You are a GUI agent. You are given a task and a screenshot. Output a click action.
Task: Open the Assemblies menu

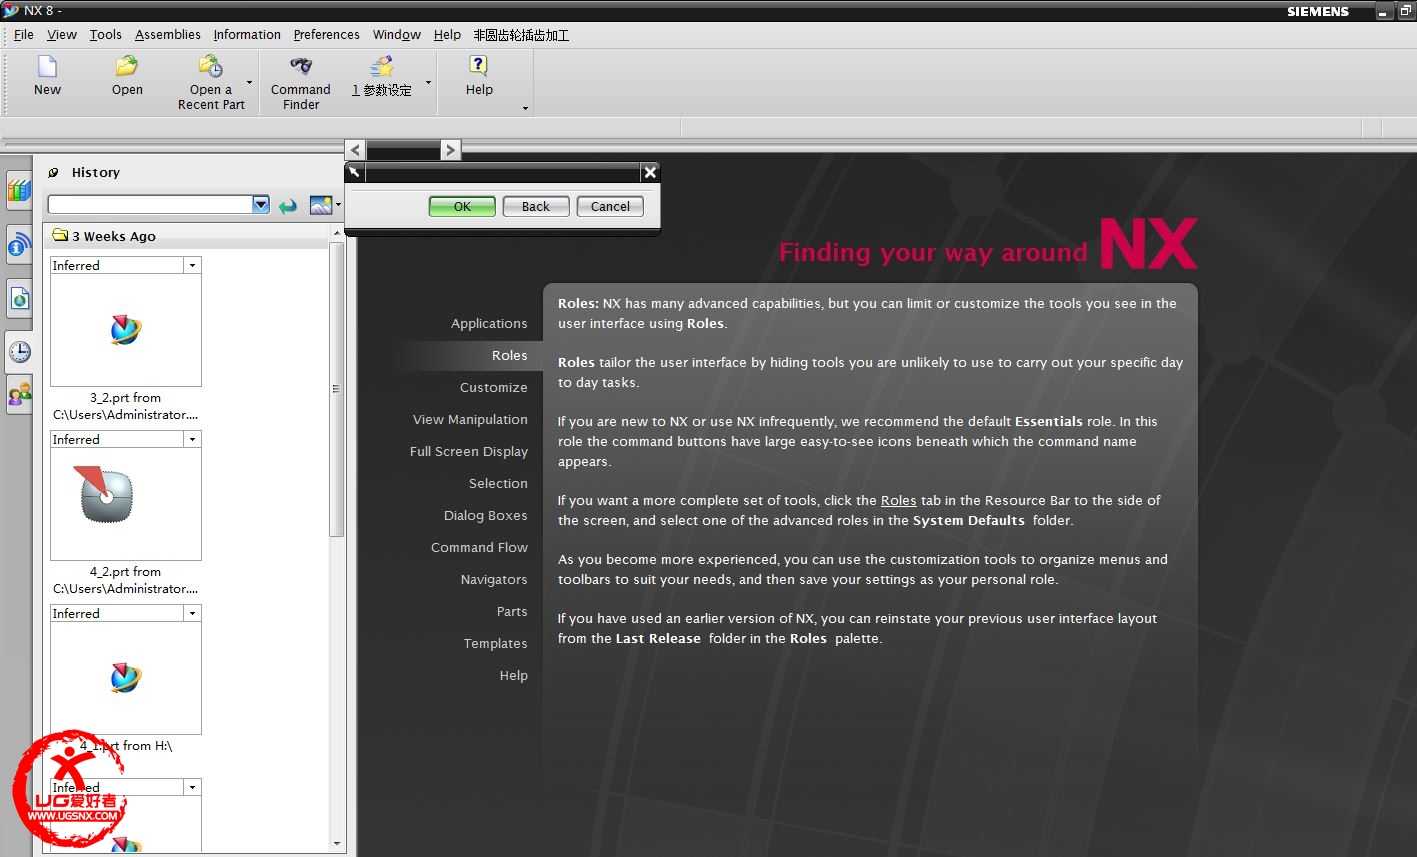point(168,34)
